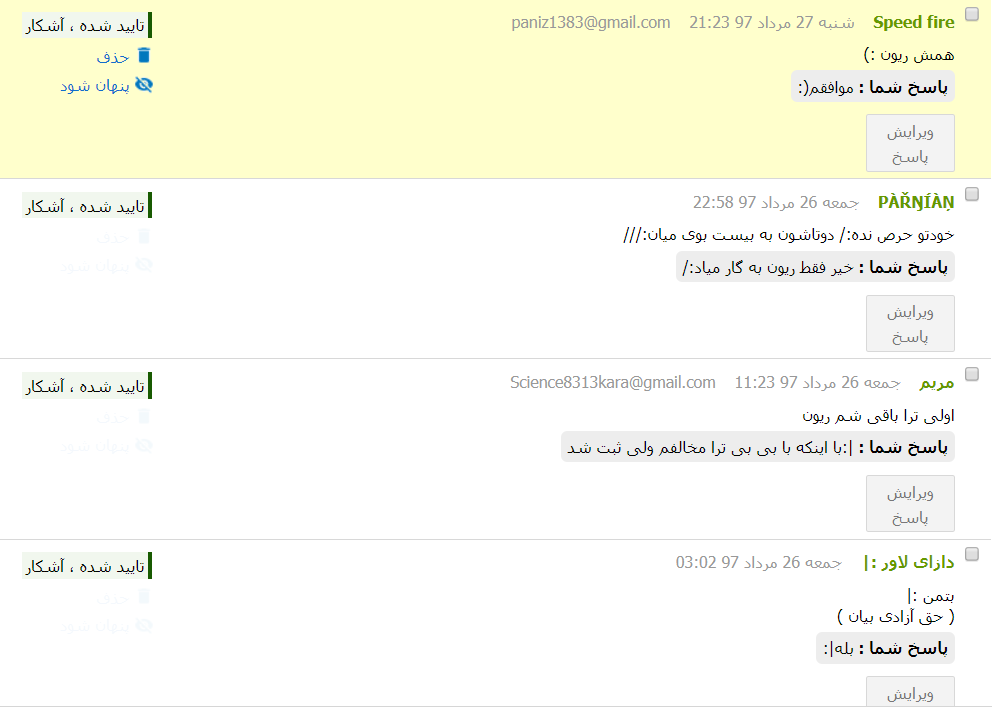Click the faded hide eye icon on PARNIAN's comment

144,266
